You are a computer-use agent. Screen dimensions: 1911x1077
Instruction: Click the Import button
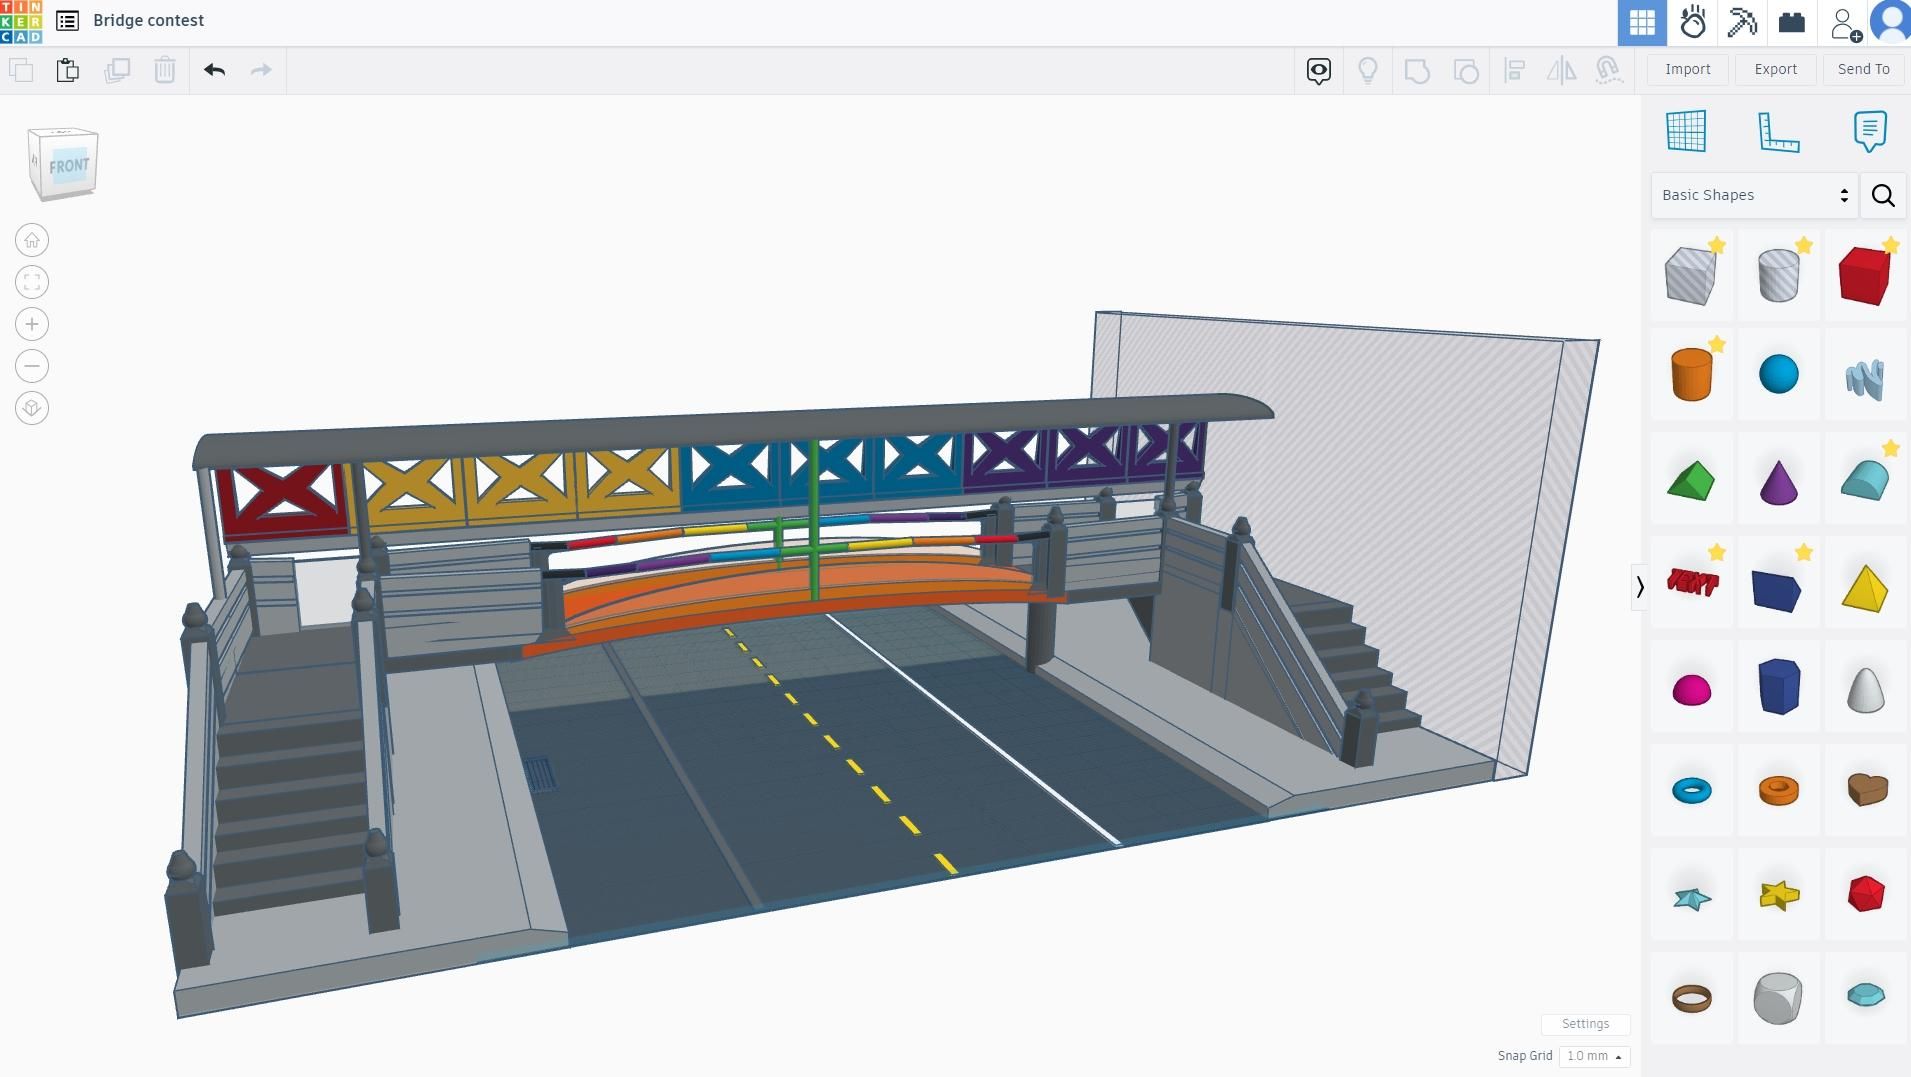1687,69
